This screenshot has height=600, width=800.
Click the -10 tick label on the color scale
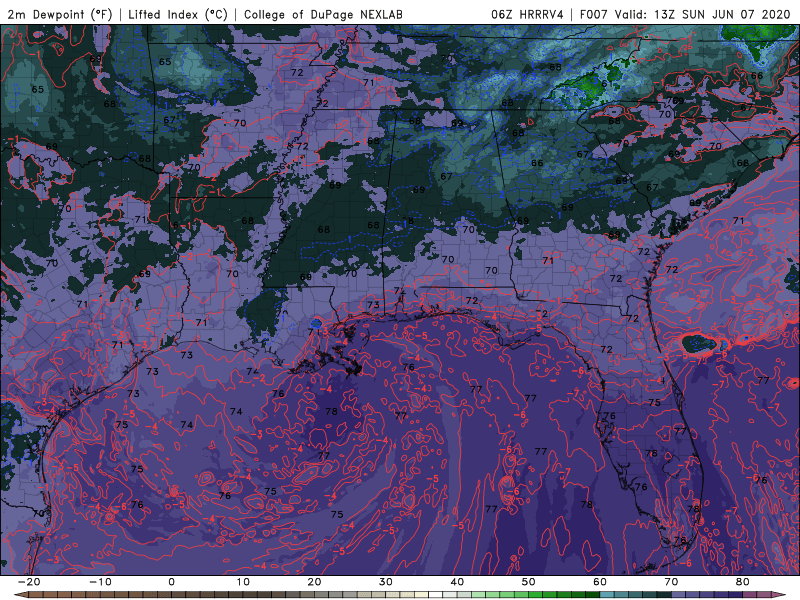[100, 582]
